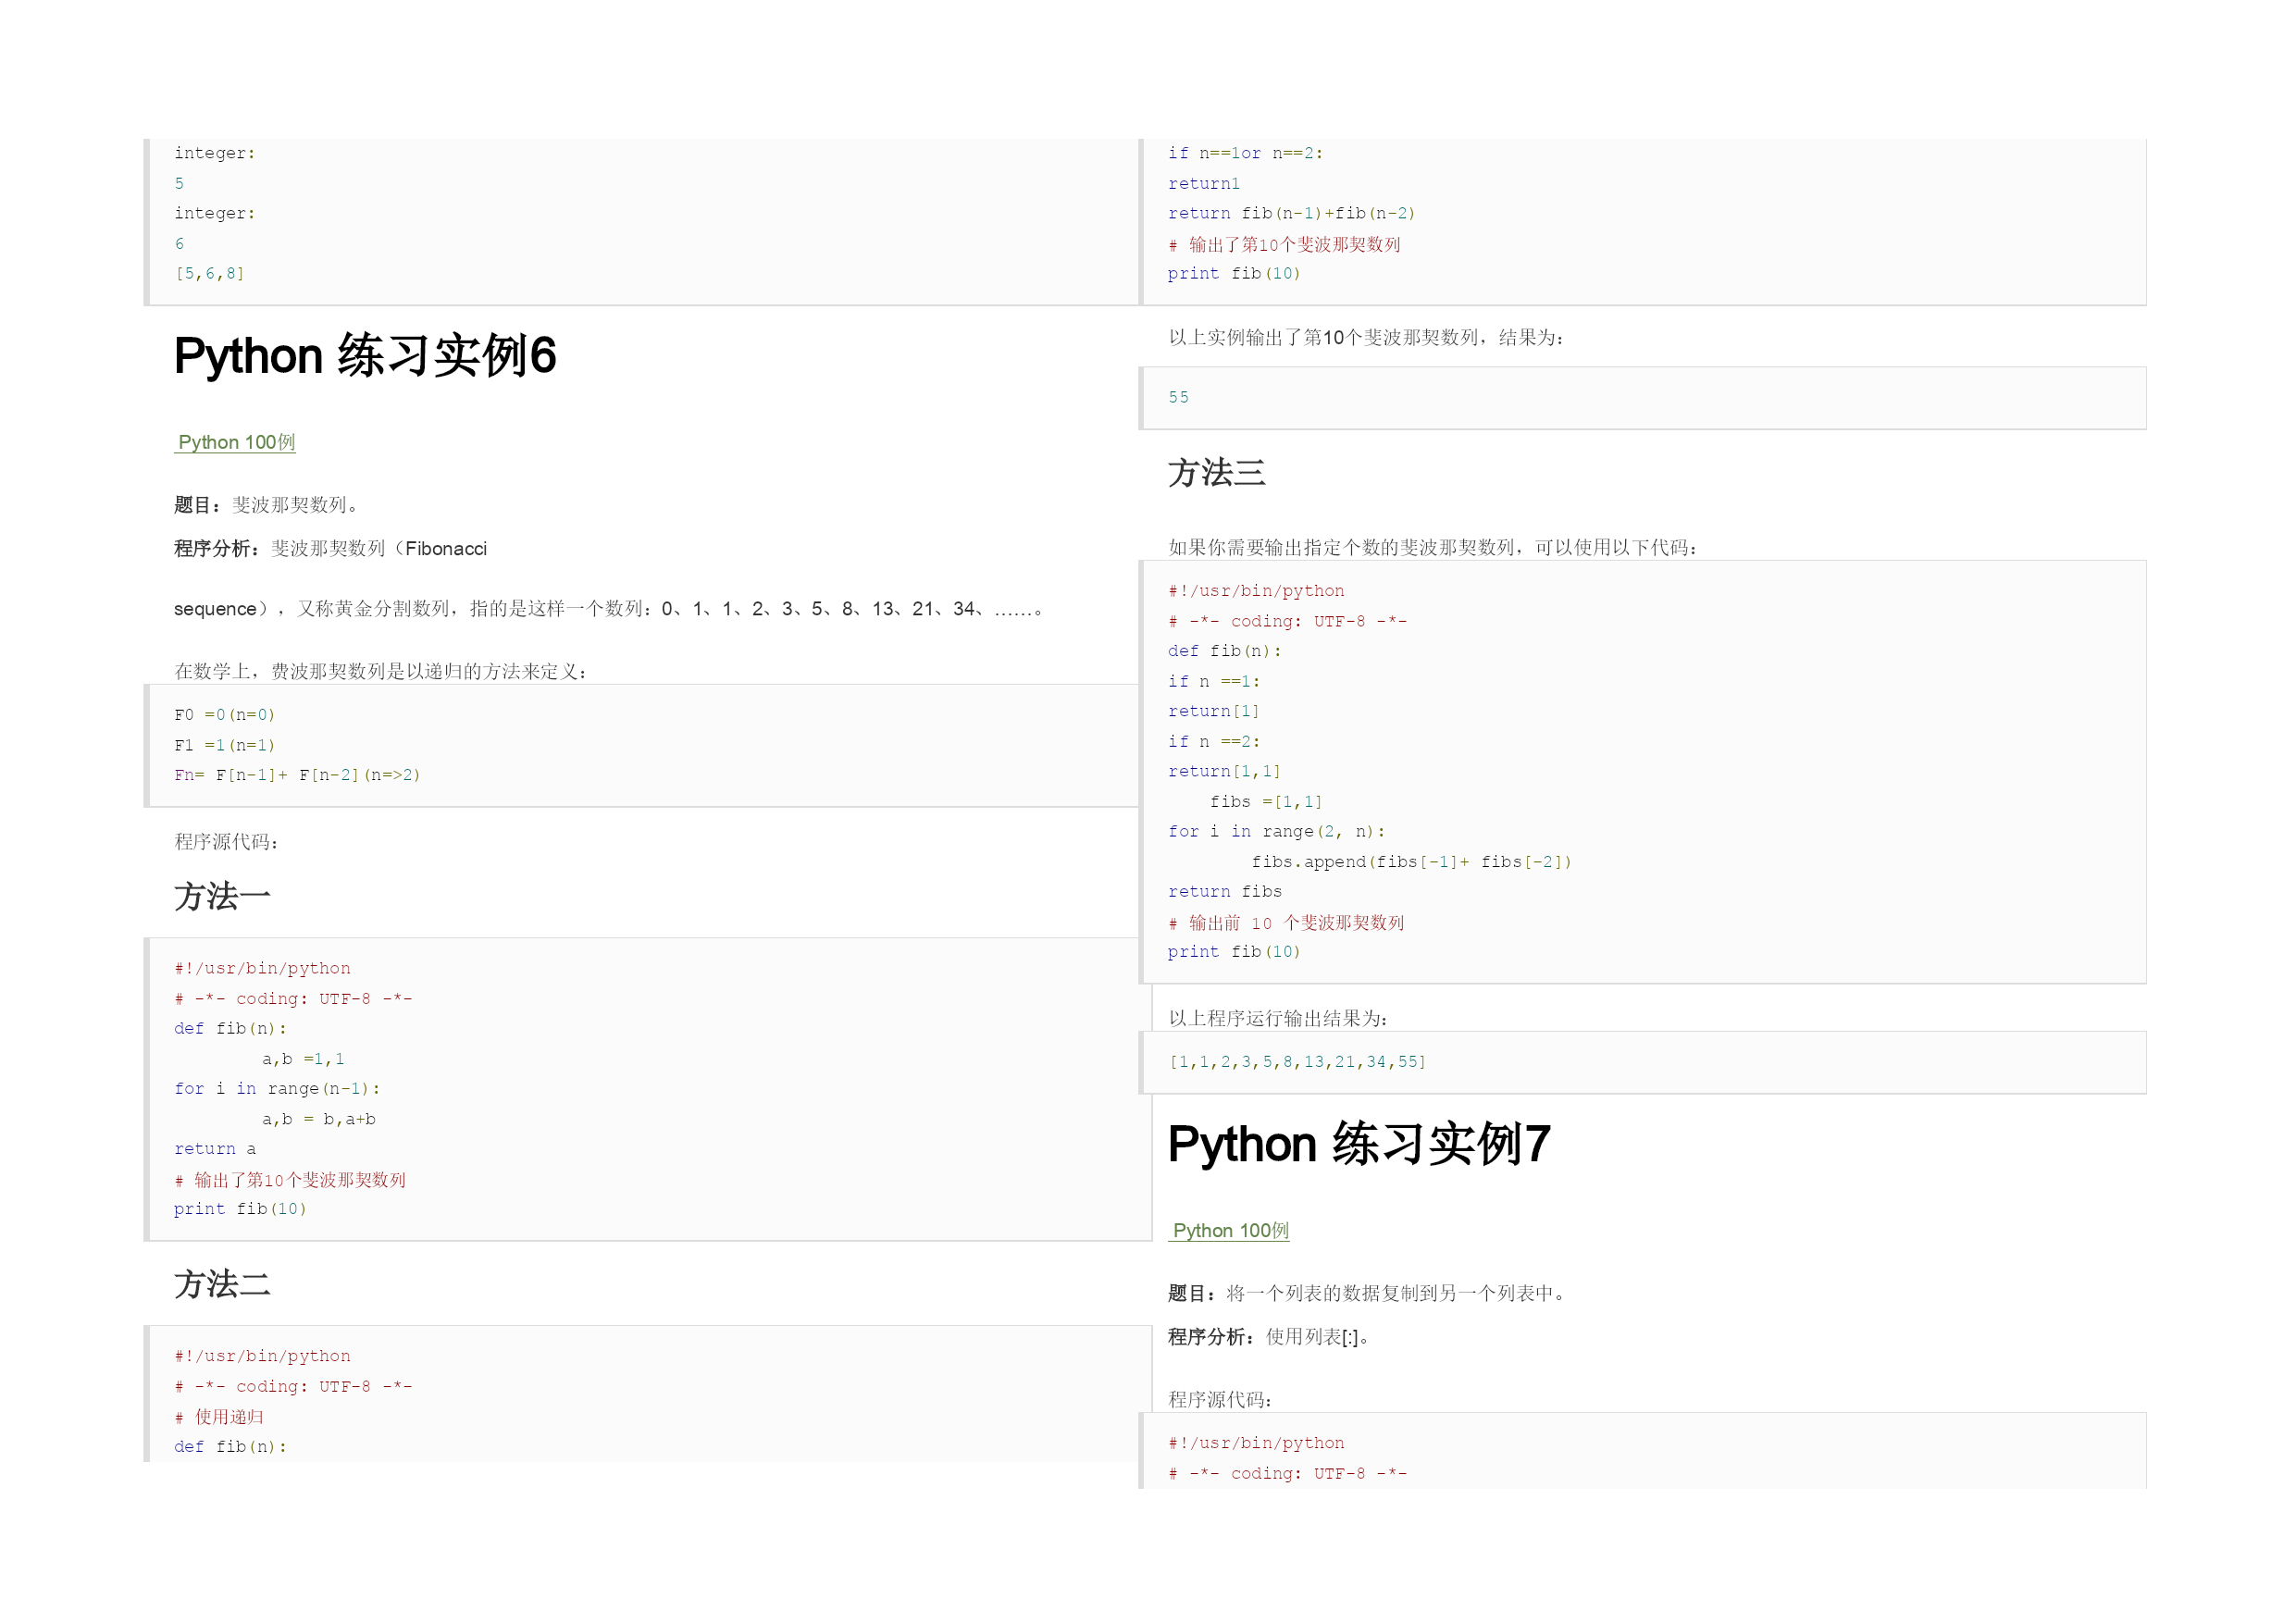This screenshot has height=1623, width=2296.
Task: Click the sentence 如果你需要输出指定个数的斐波那契数列
Action: point(1433,548)
